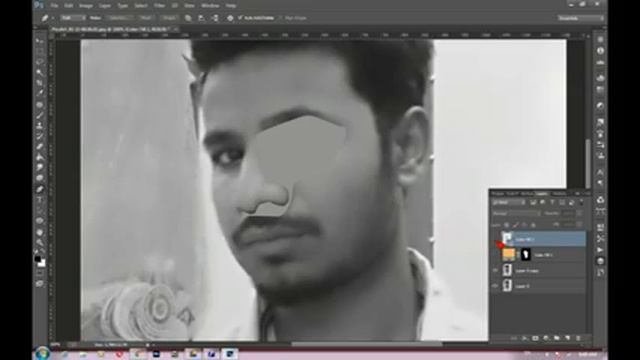The image size is (640, 360).
Task: Create a new layer from Layers panel
Action: pyautogui.click(x=567, y=338)
